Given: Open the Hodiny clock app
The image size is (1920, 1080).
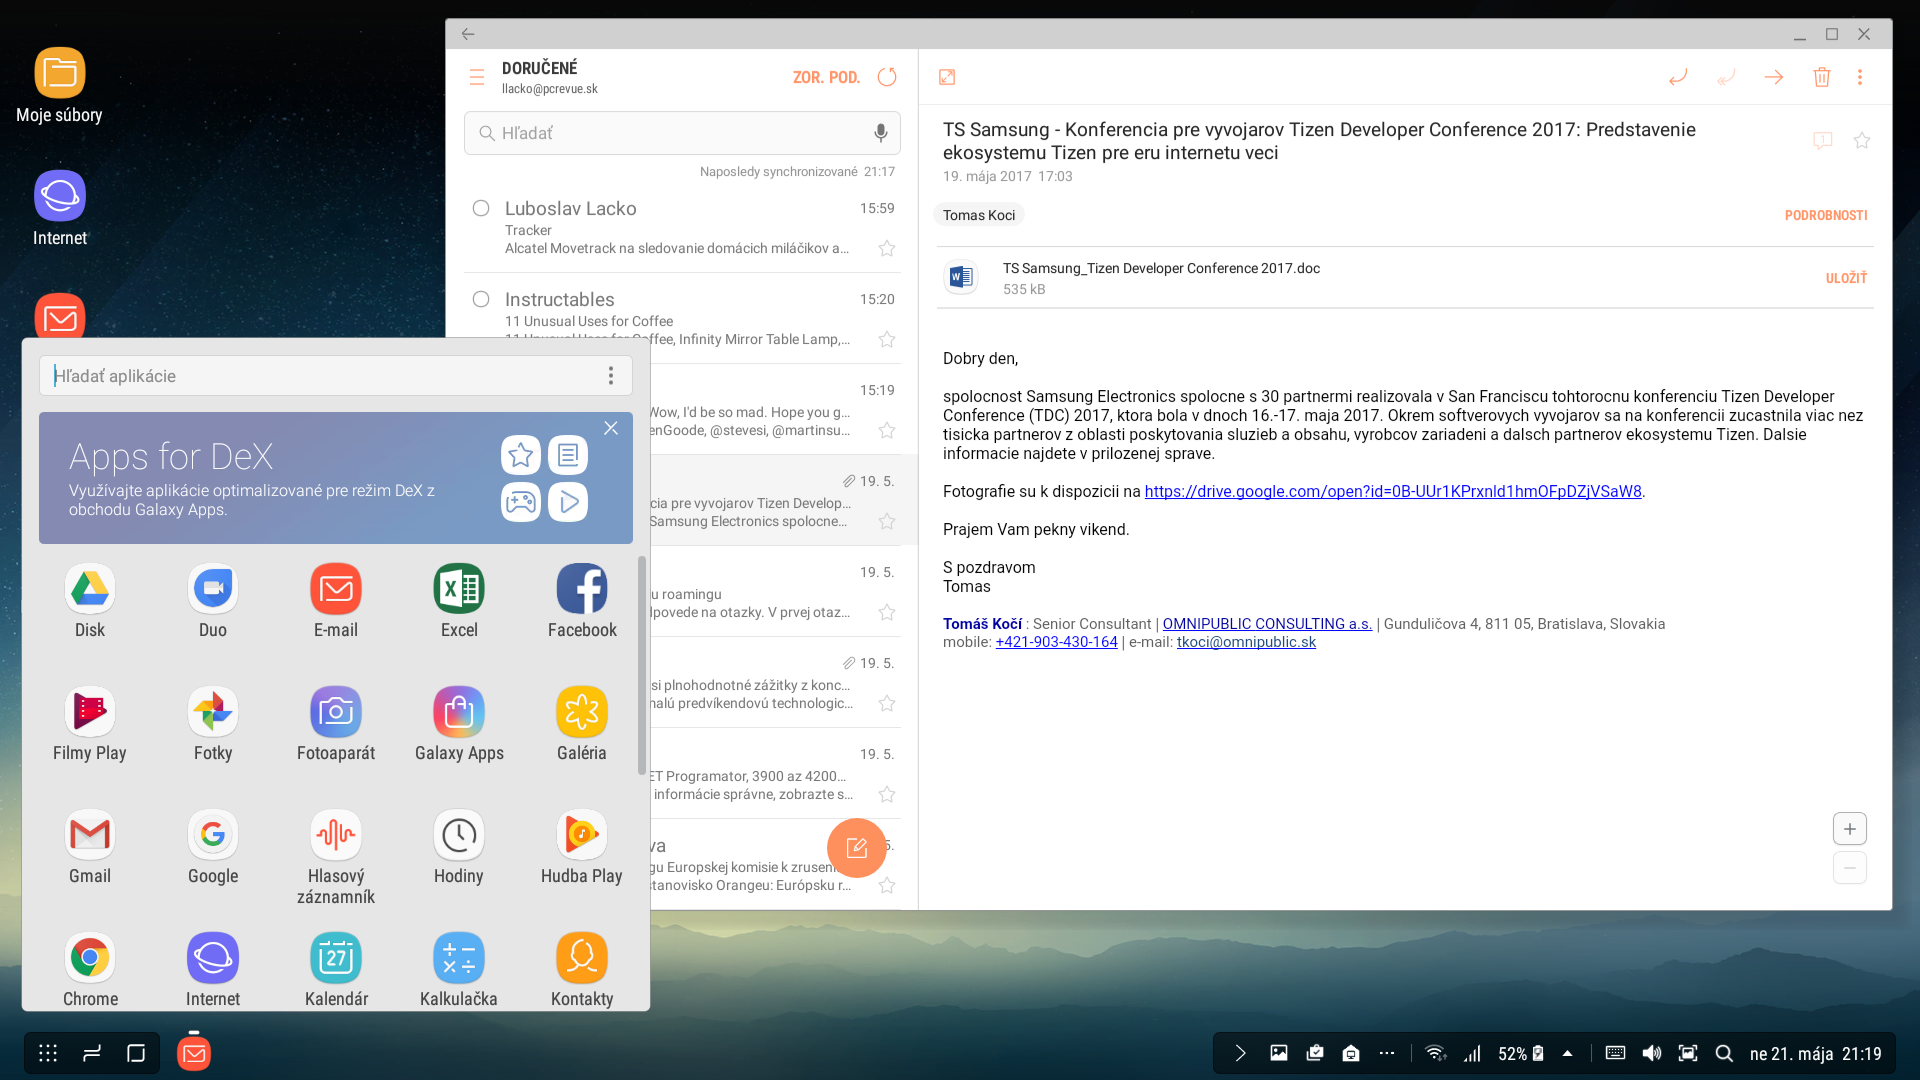Looking at the screenshot, I should click(x=459, y=847).
